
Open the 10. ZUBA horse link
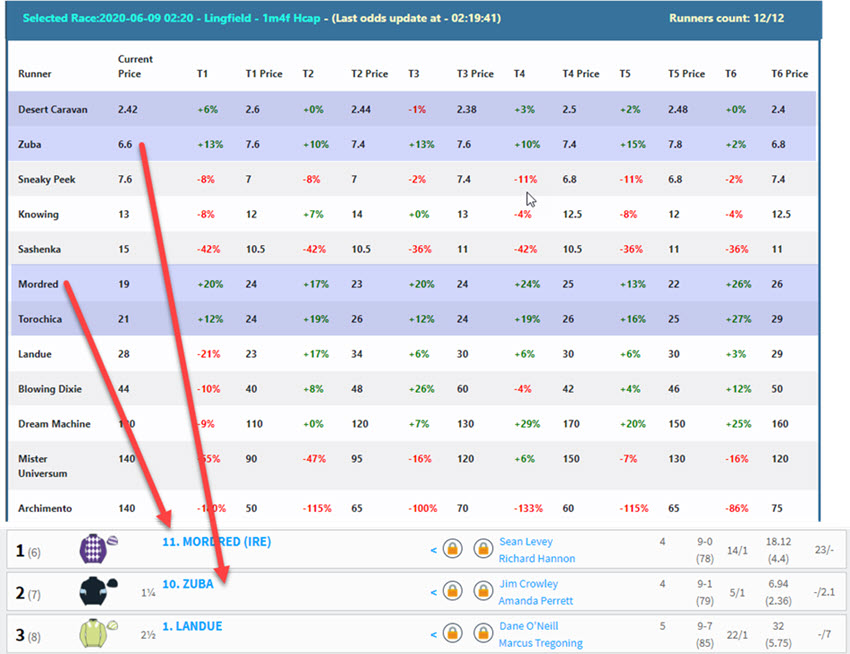(187, 584)
